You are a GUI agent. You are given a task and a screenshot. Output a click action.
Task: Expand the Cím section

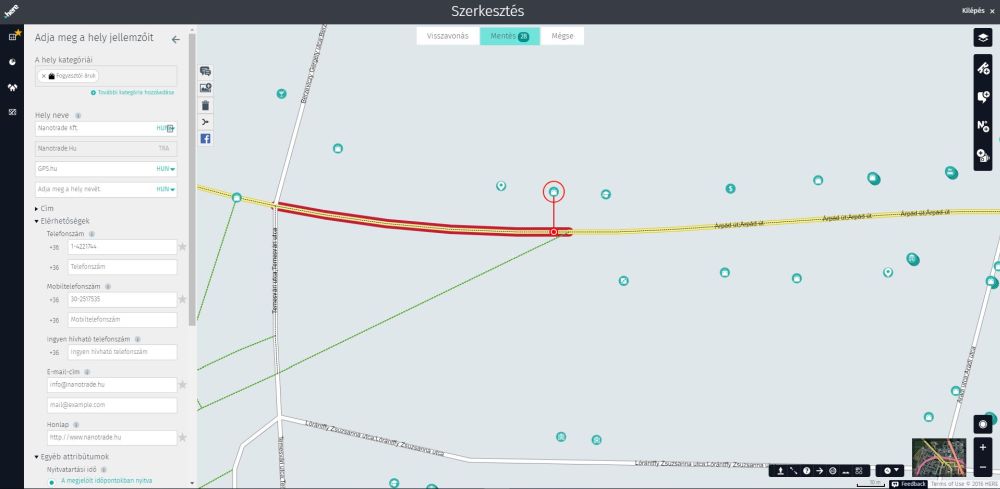point(44,208)
